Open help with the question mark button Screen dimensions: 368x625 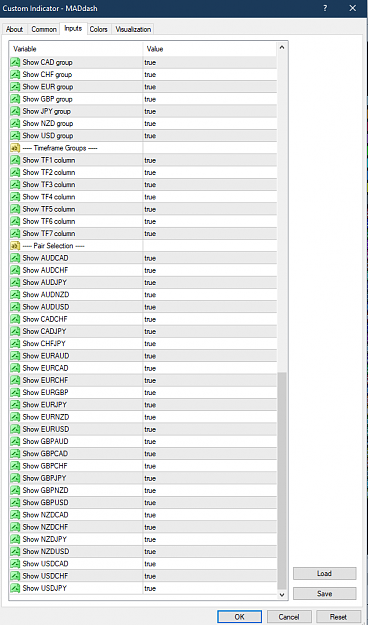point(325,8)
